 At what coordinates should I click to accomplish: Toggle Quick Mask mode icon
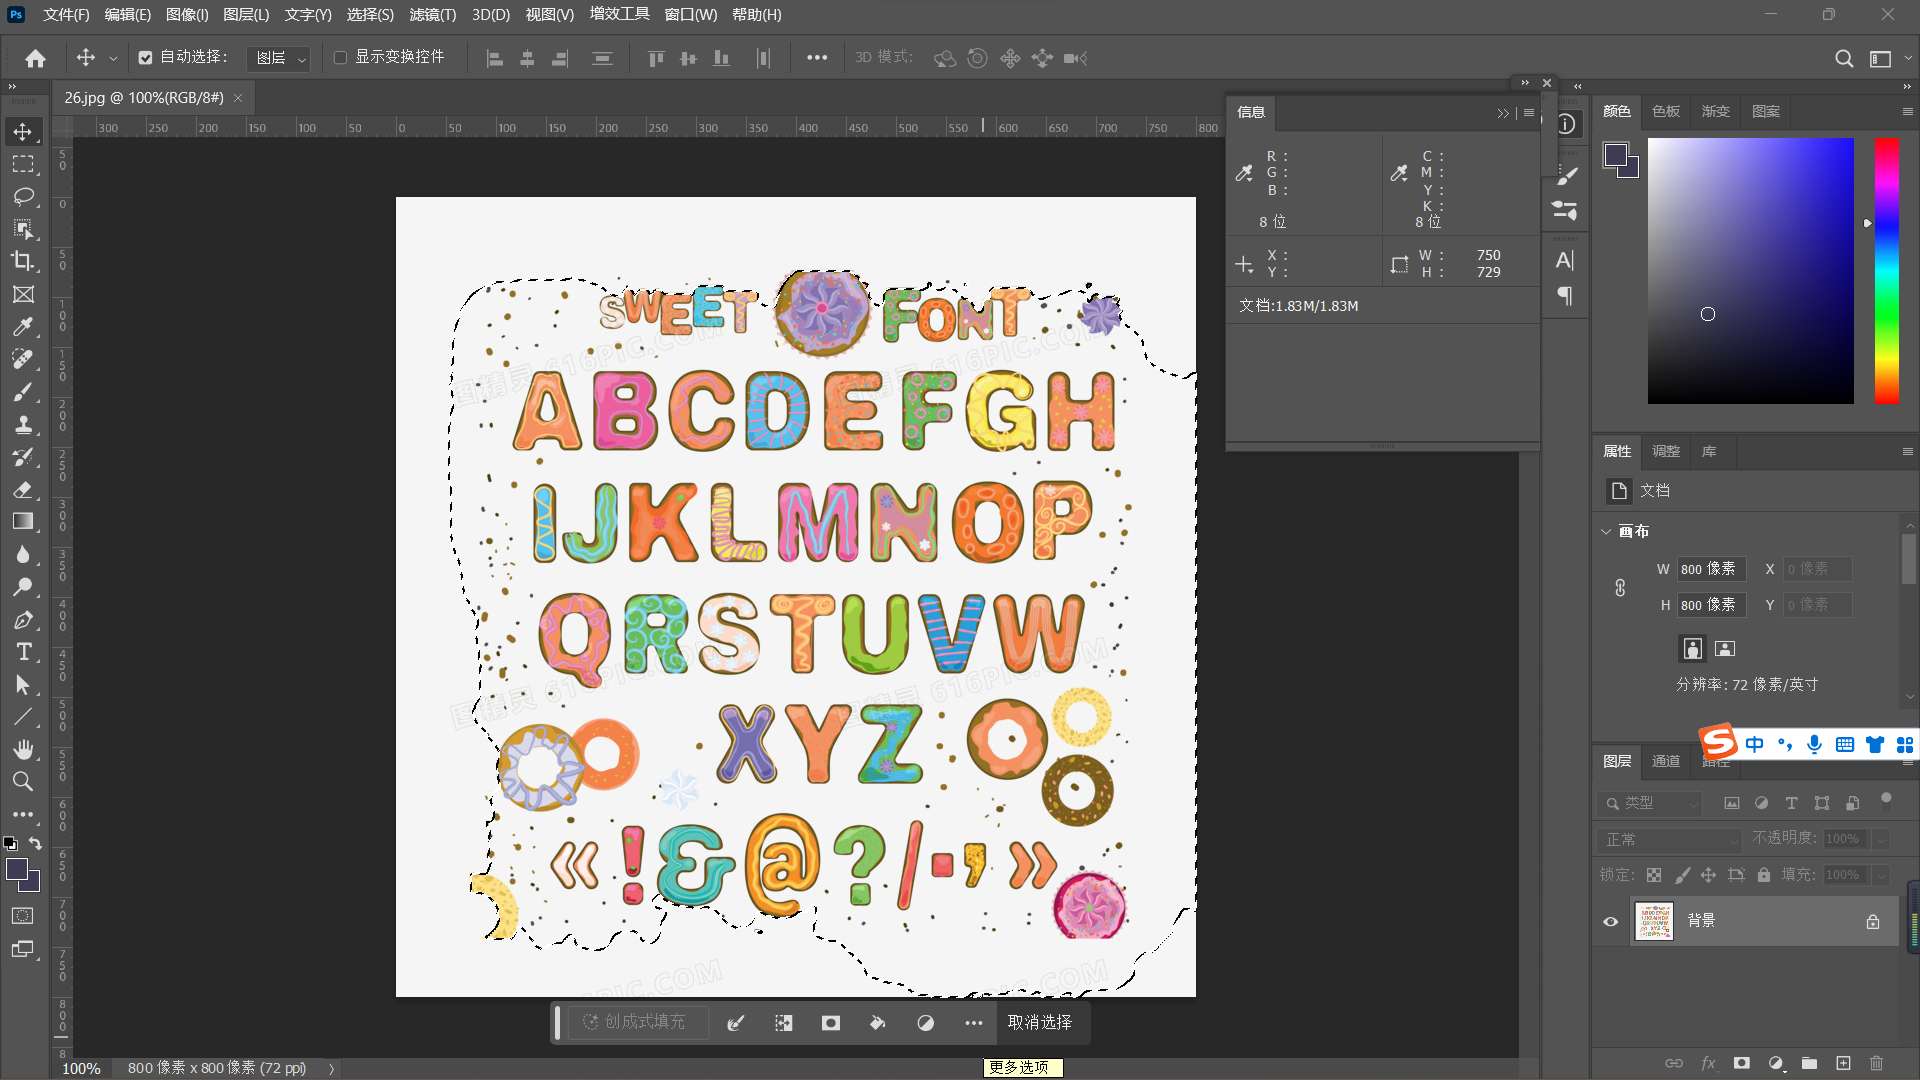pyautogui.click(x=23, y=916)
